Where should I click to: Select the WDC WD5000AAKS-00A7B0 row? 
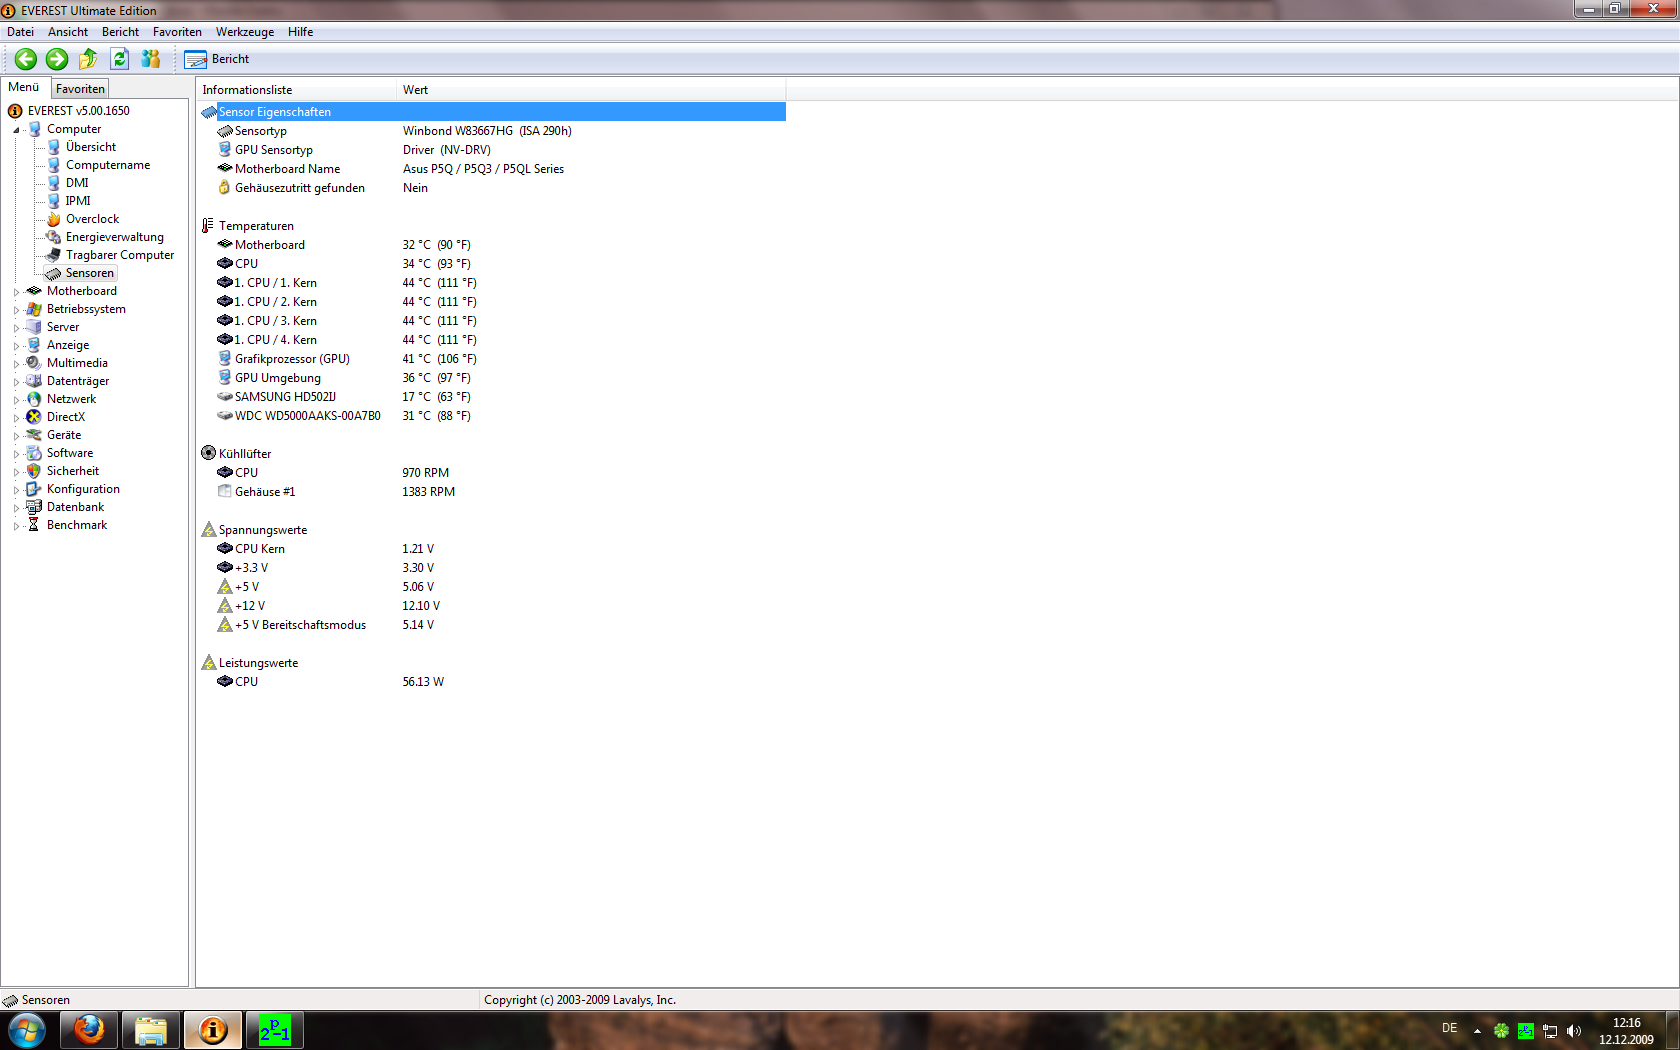[x=493, y=416]
